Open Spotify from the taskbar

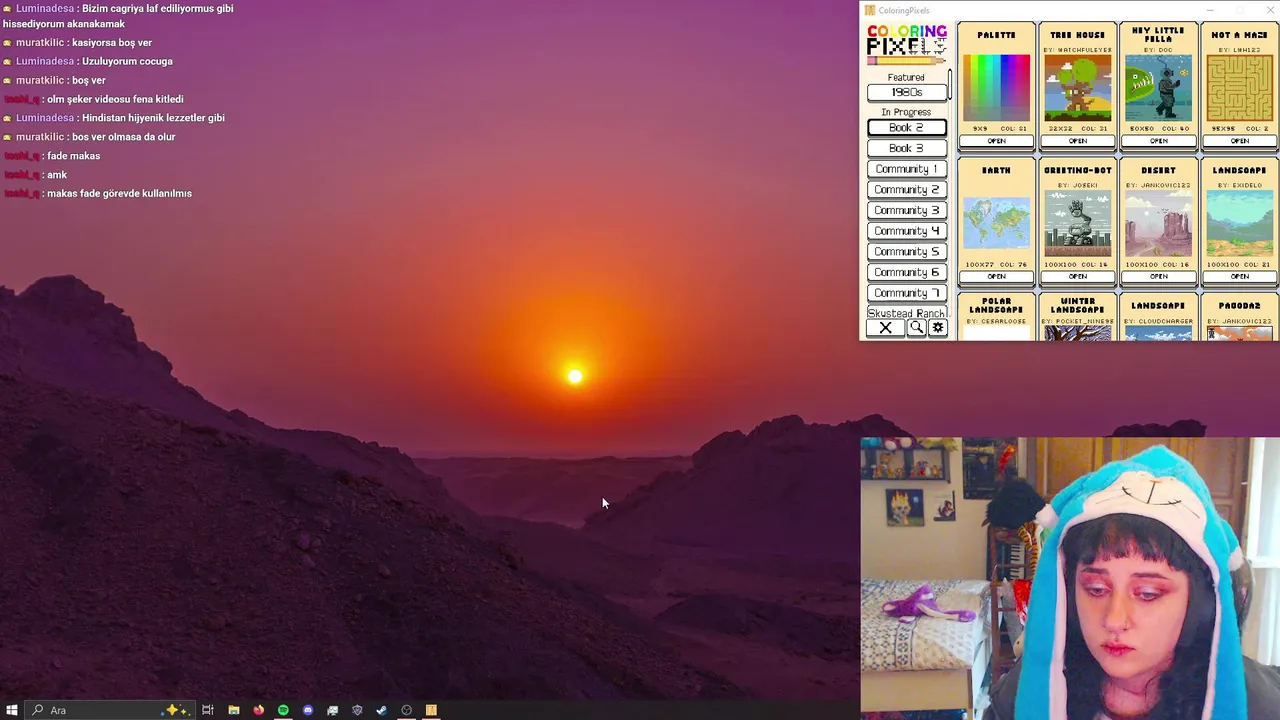[283, 710]
